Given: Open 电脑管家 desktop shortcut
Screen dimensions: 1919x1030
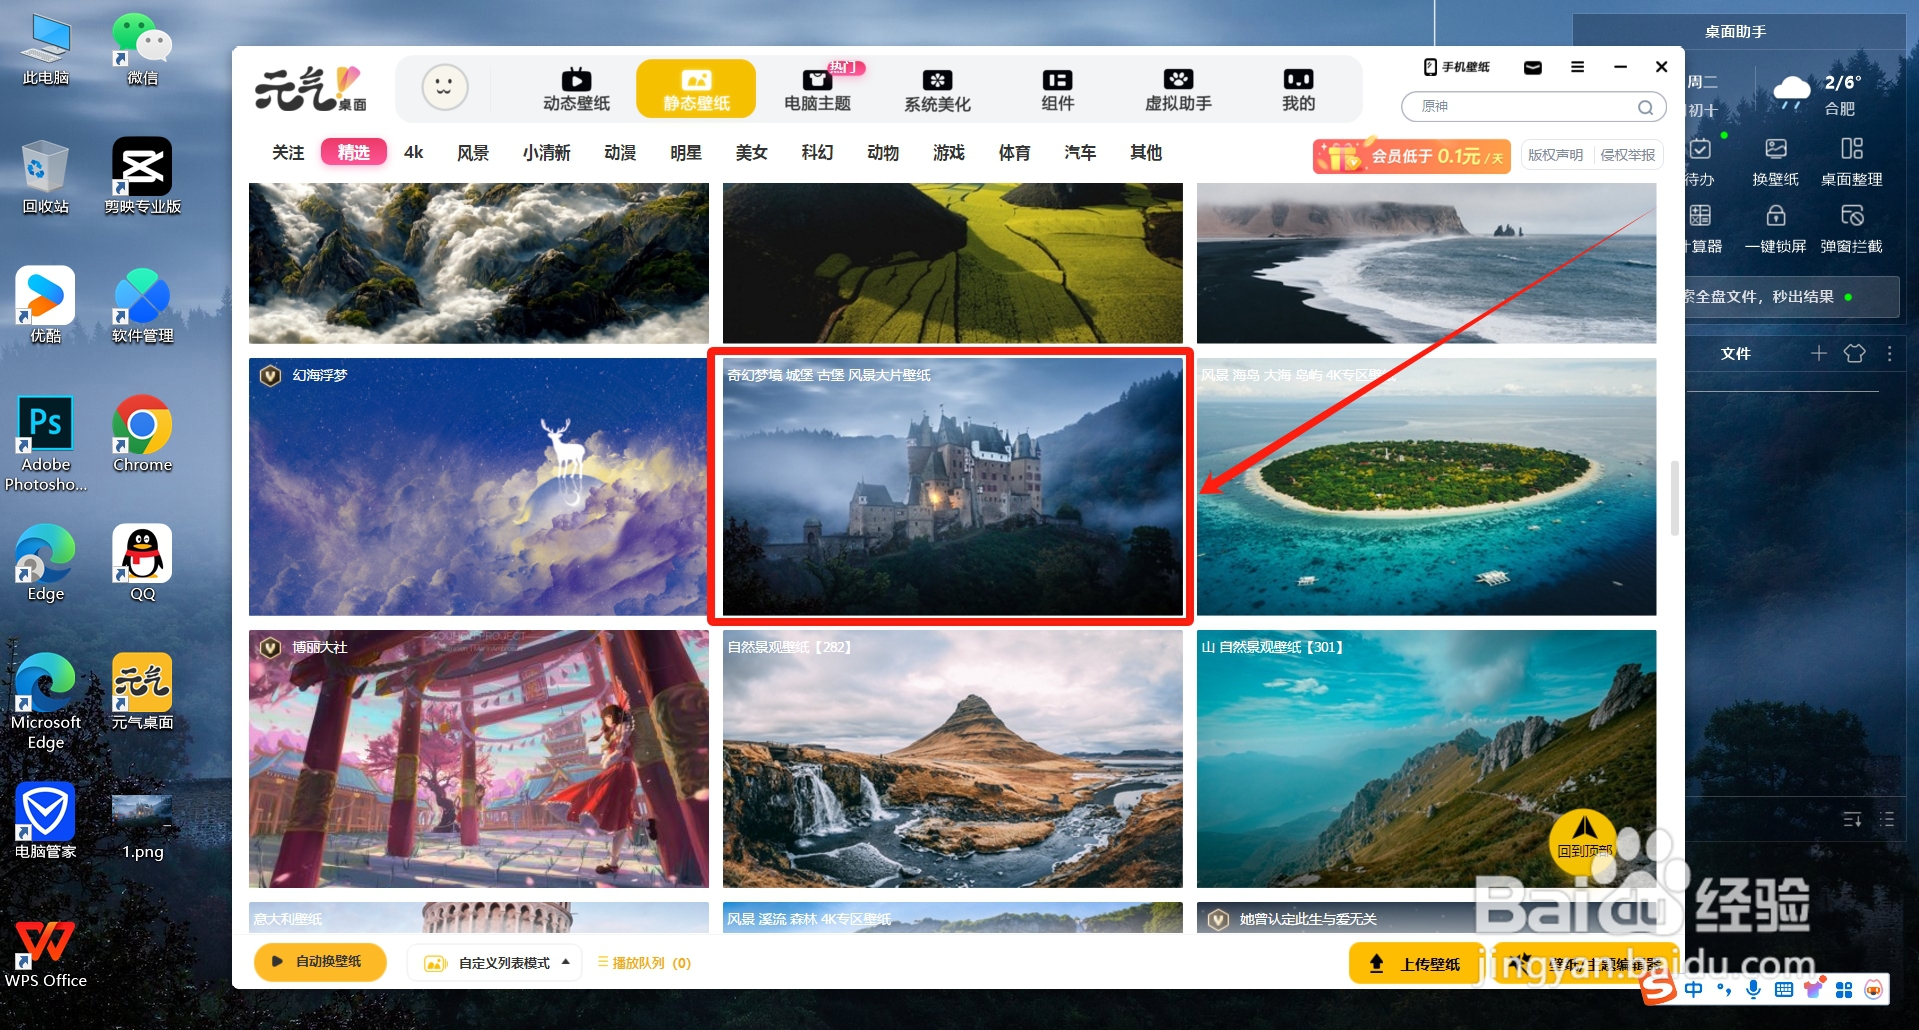Looking at the screenshot, I should (46, 821).
